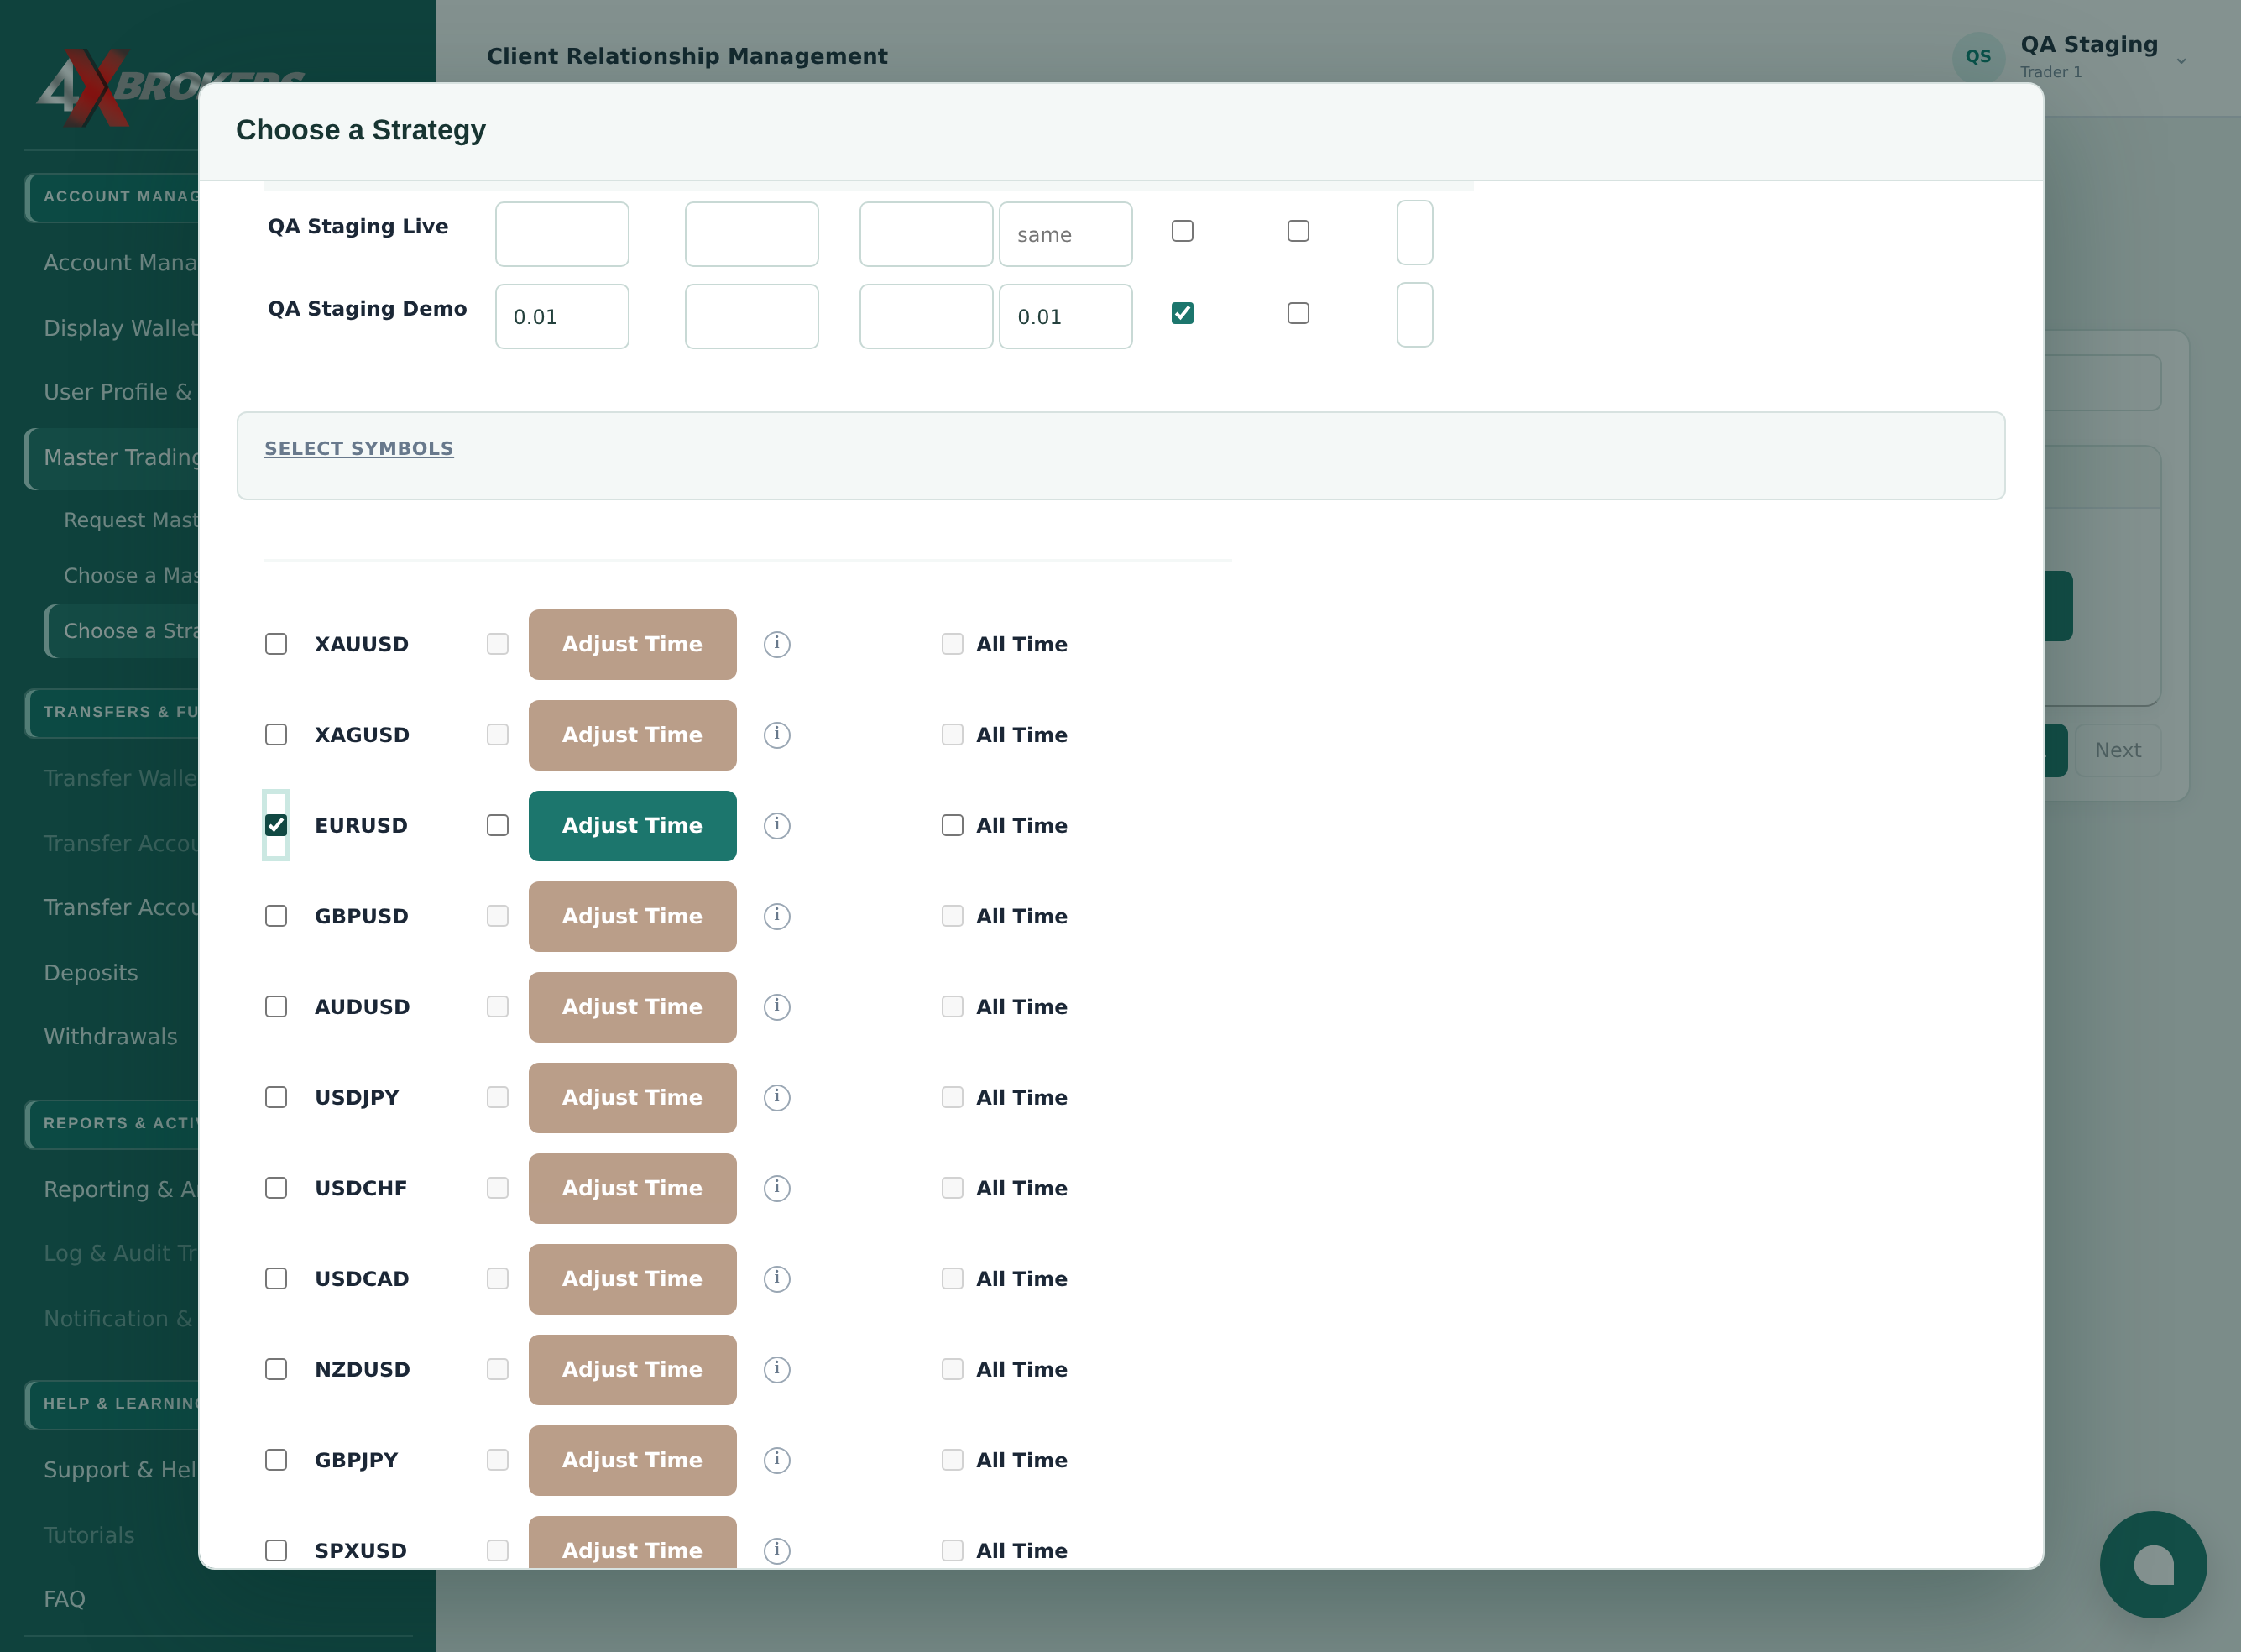This screenshot has height=1652, width=2241.
Task: Go to FAQ in sidebar
Action: pos(64,1599)
